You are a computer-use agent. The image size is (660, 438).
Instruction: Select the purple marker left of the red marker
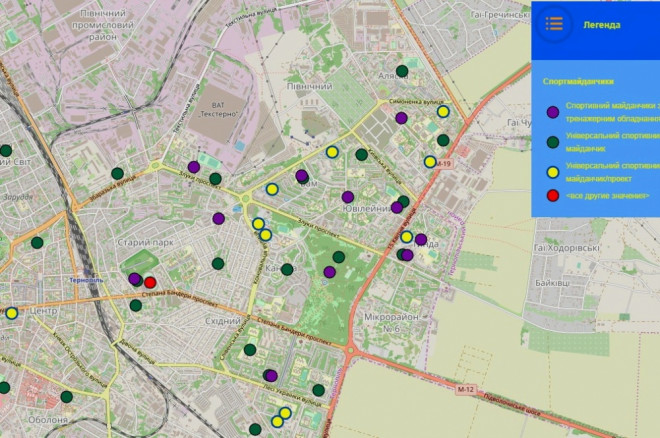pos(134,279)
